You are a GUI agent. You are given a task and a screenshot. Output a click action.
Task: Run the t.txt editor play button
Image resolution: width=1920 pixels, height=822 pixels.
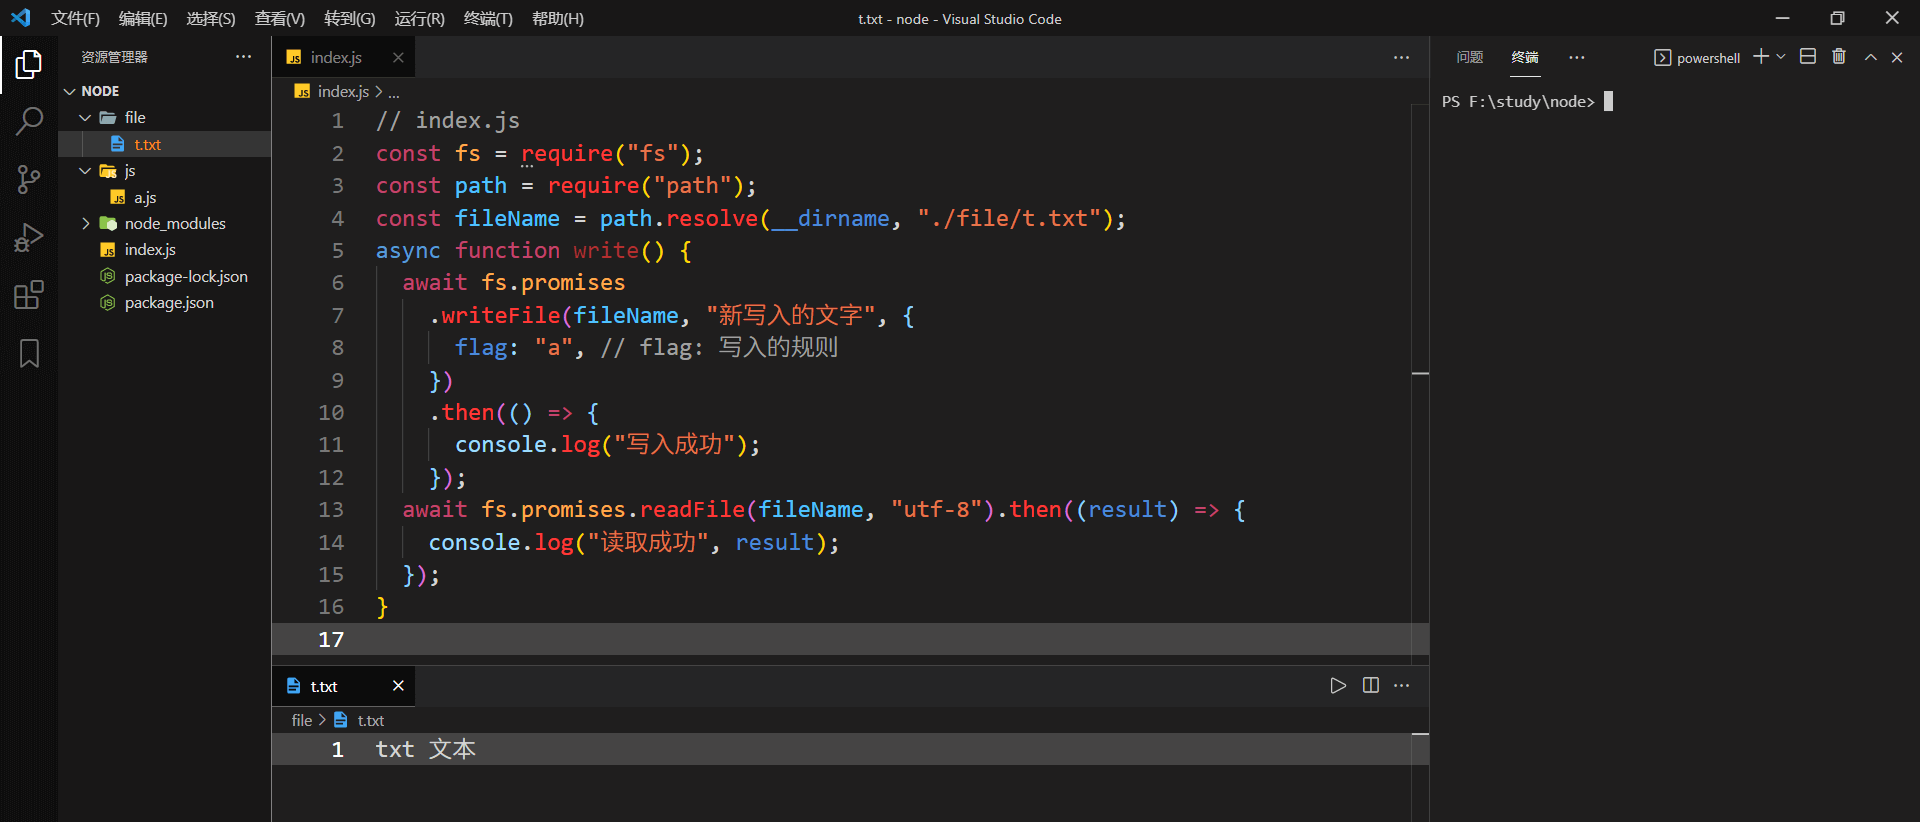tap(1338, 685)
